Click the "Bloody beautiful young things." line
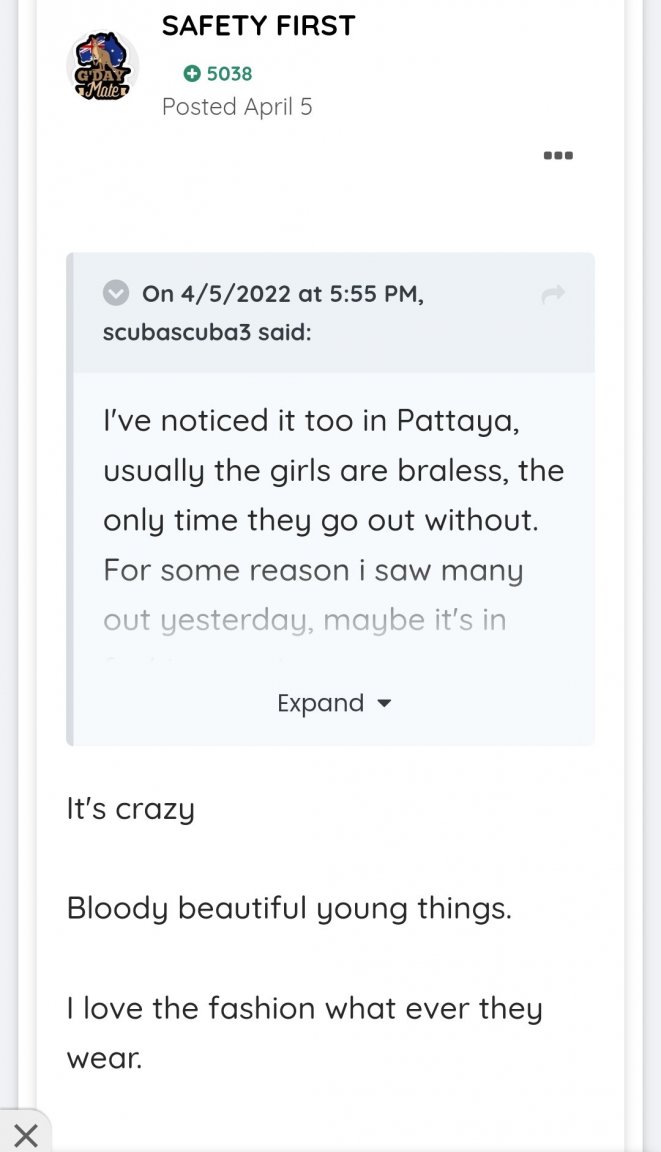 pos(288,908)
